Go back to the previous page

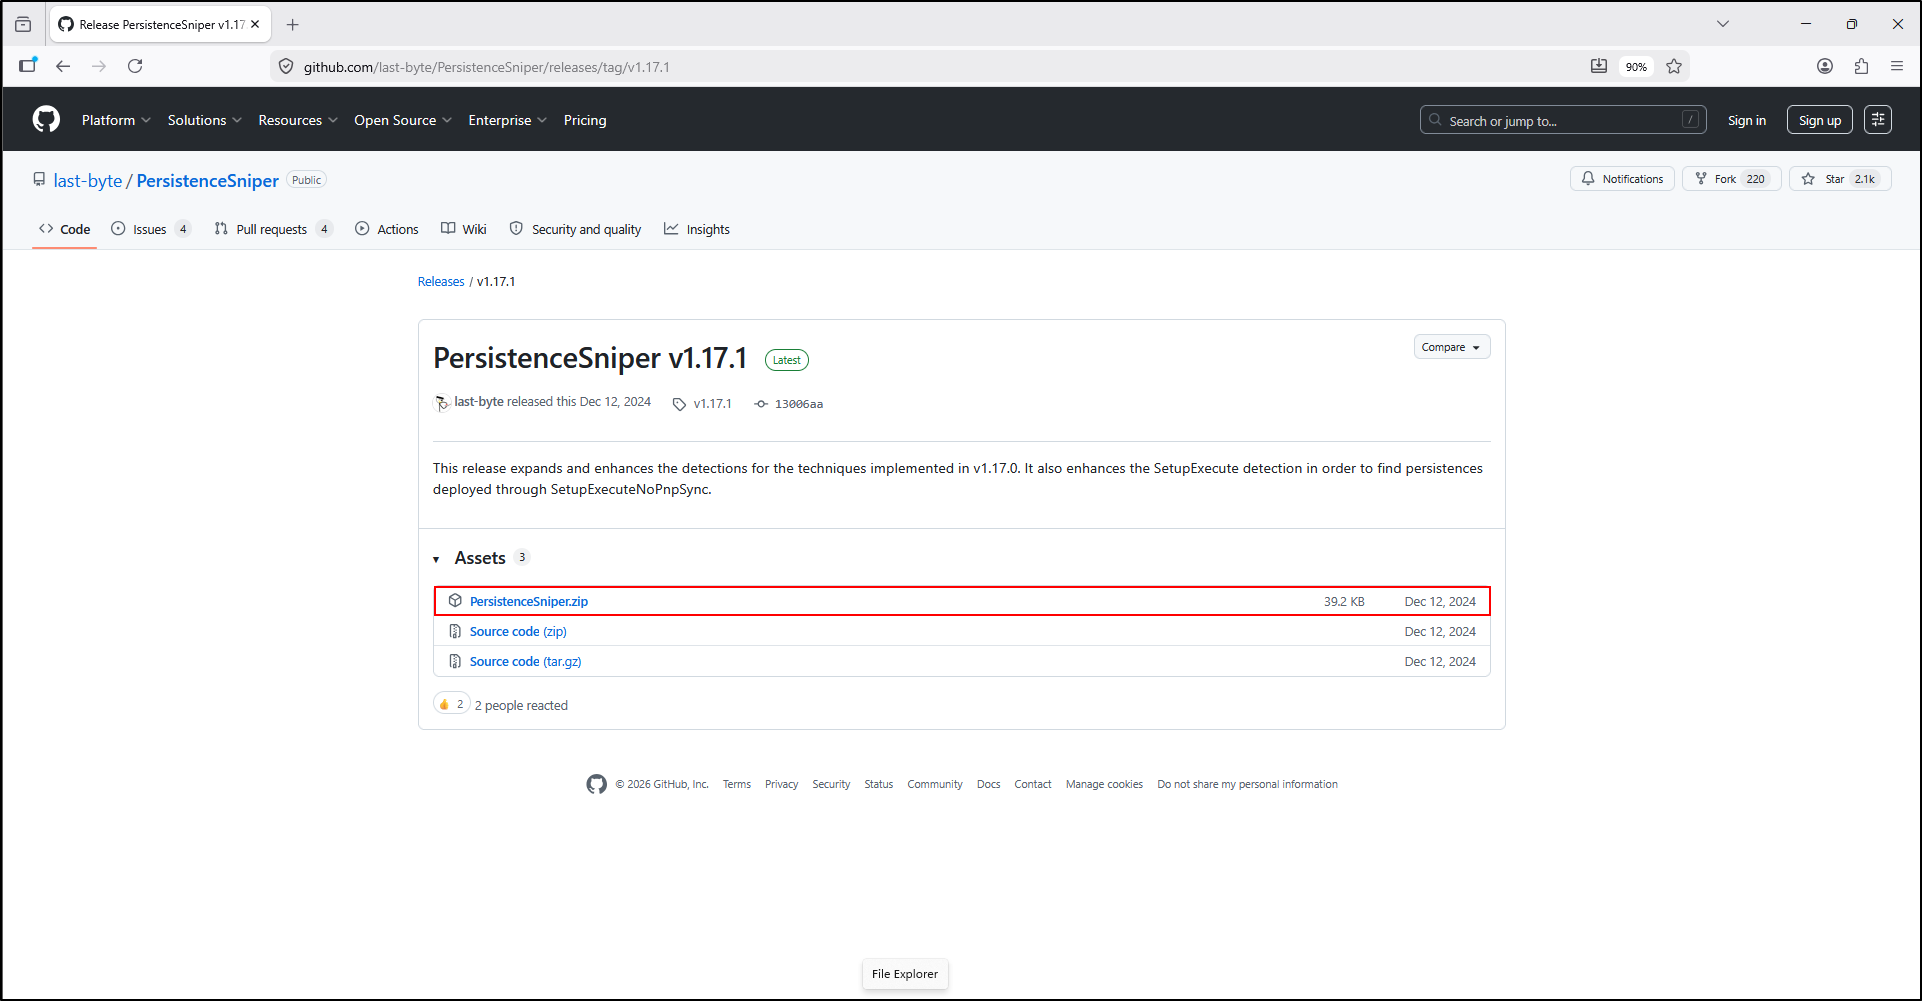tap(63, 66)
